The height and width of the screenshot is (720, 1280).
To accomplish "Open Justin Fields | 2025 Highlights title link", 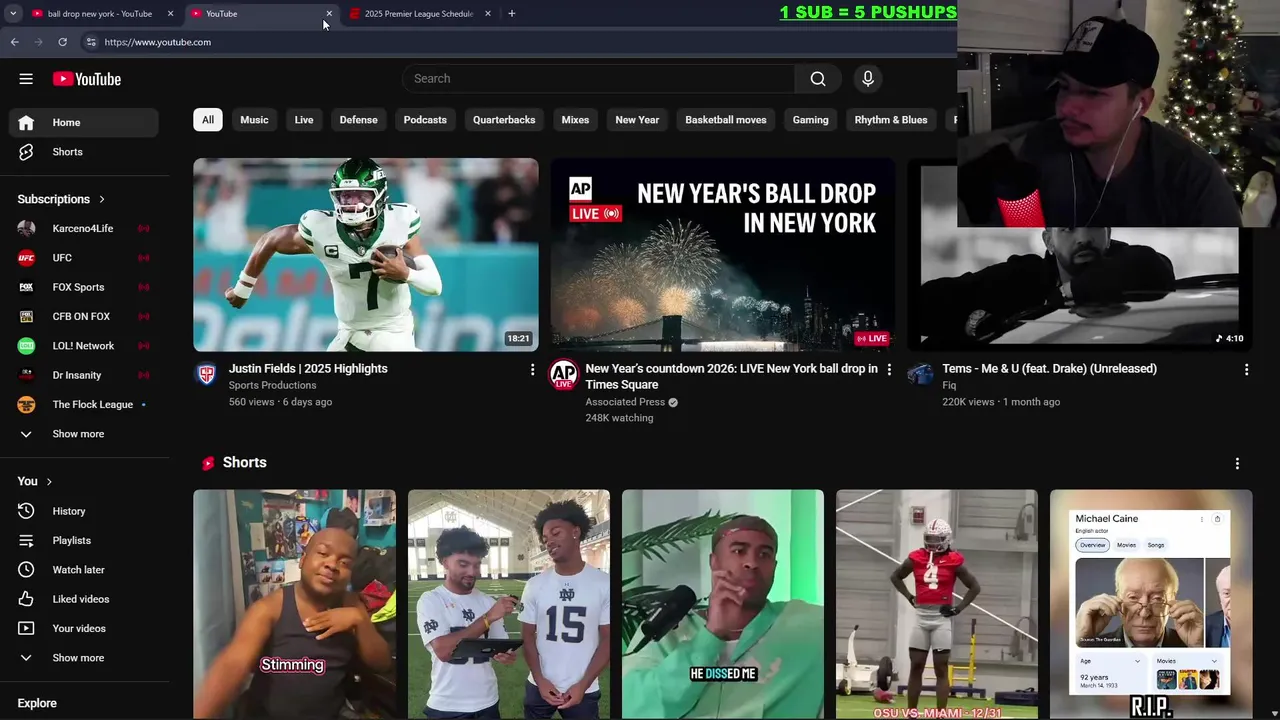I will (308, 369).
